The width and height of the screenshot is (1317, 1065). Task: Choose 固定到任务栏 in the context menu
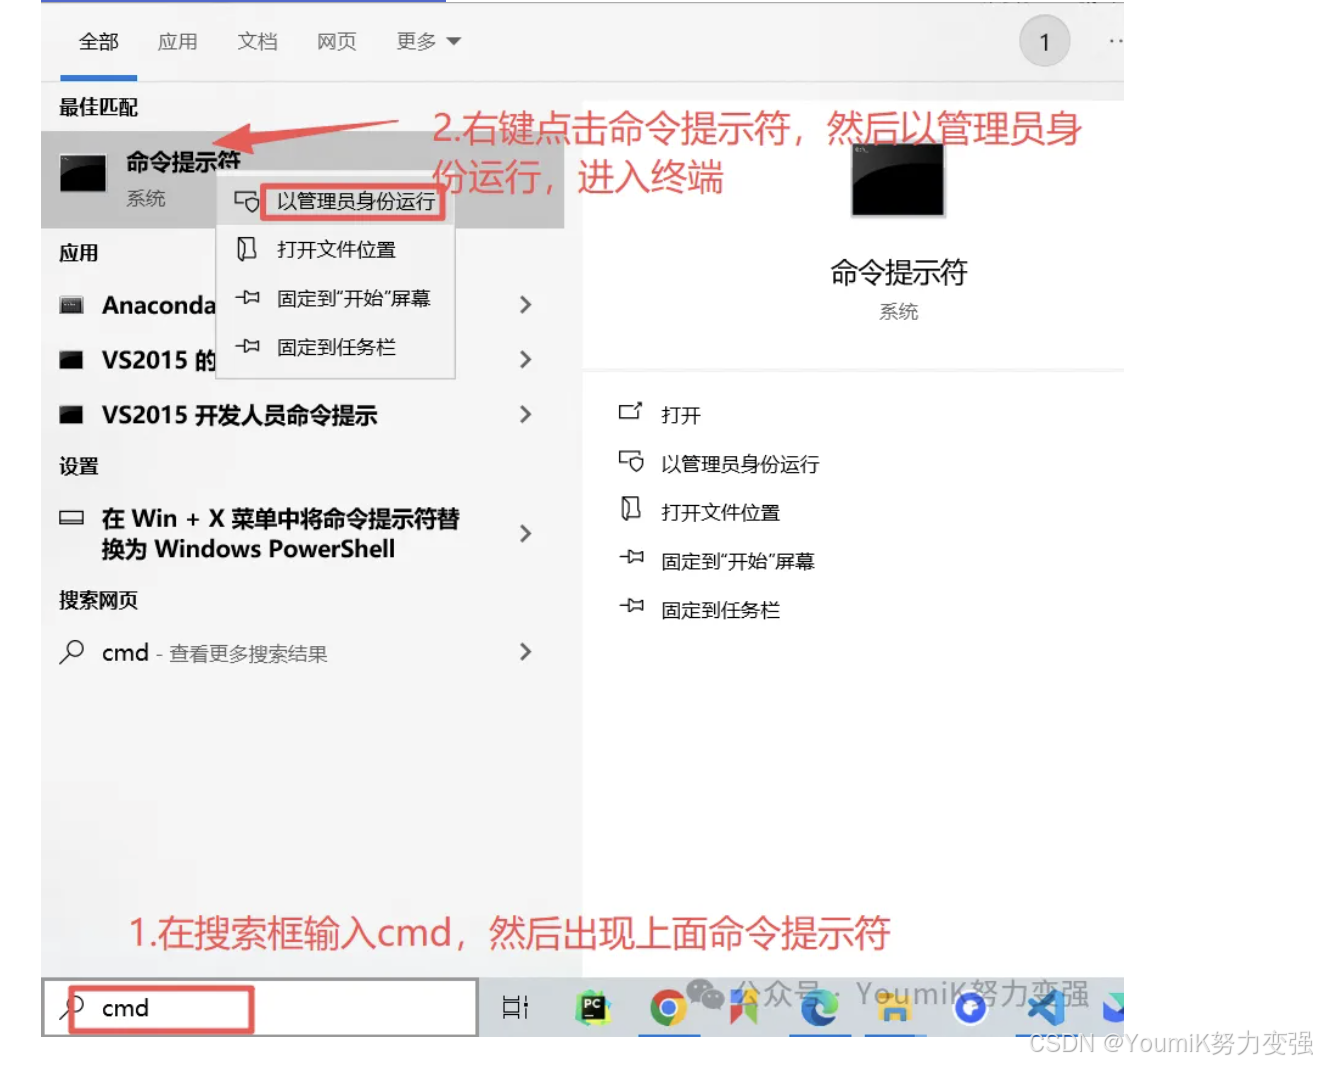point(336,347)
